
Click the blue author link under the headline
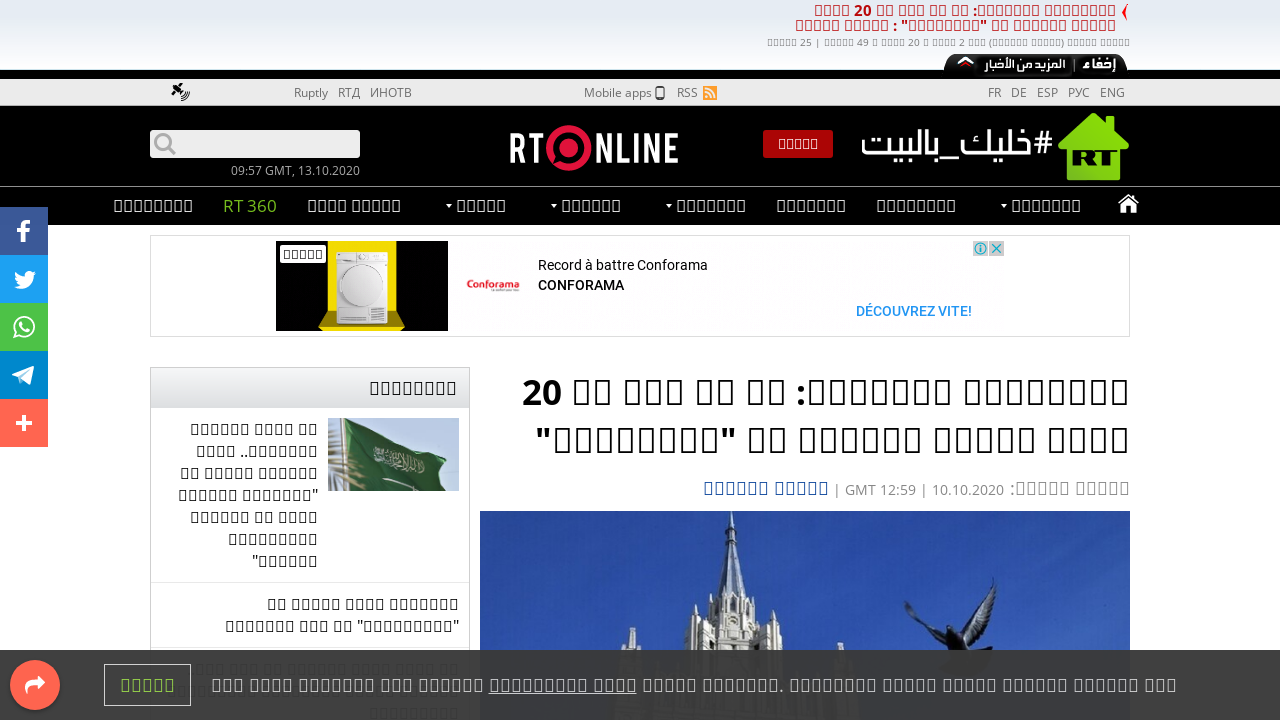click(x=766, y=488)
